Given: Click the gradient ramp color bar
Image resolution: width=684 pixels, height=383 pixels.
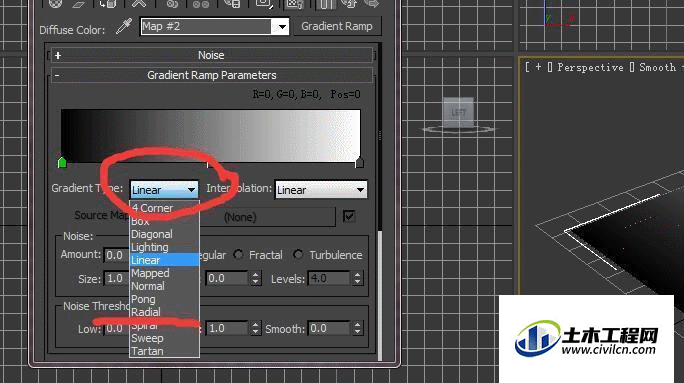Looking at the screenshot, I should [211, 135].
